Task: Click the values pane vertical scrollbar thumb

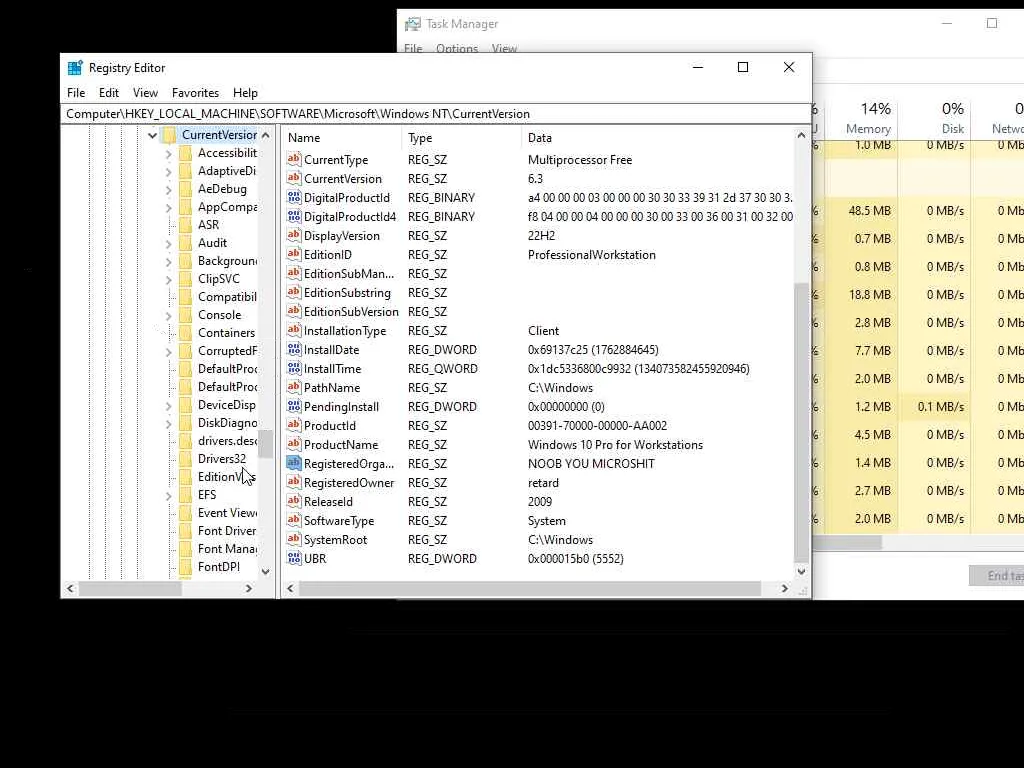Action: (801, 421)
